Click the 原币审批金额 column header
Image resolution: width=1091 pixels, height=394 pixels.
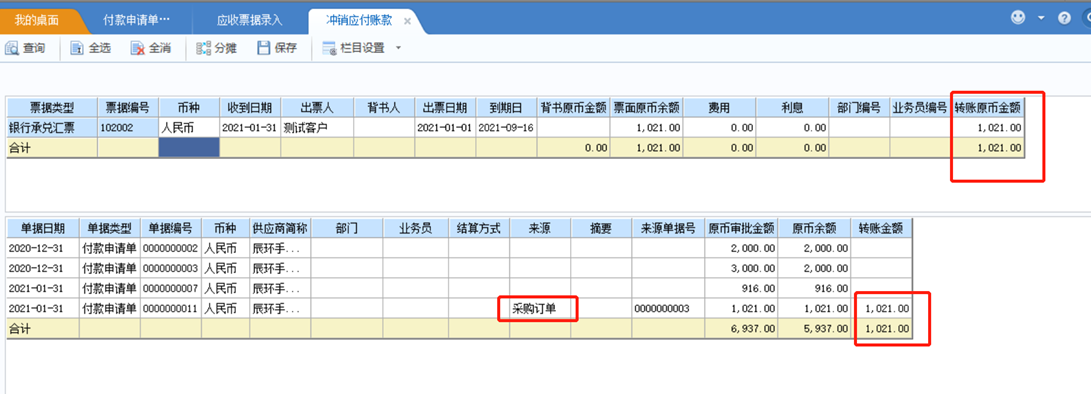tap(741, 228)
